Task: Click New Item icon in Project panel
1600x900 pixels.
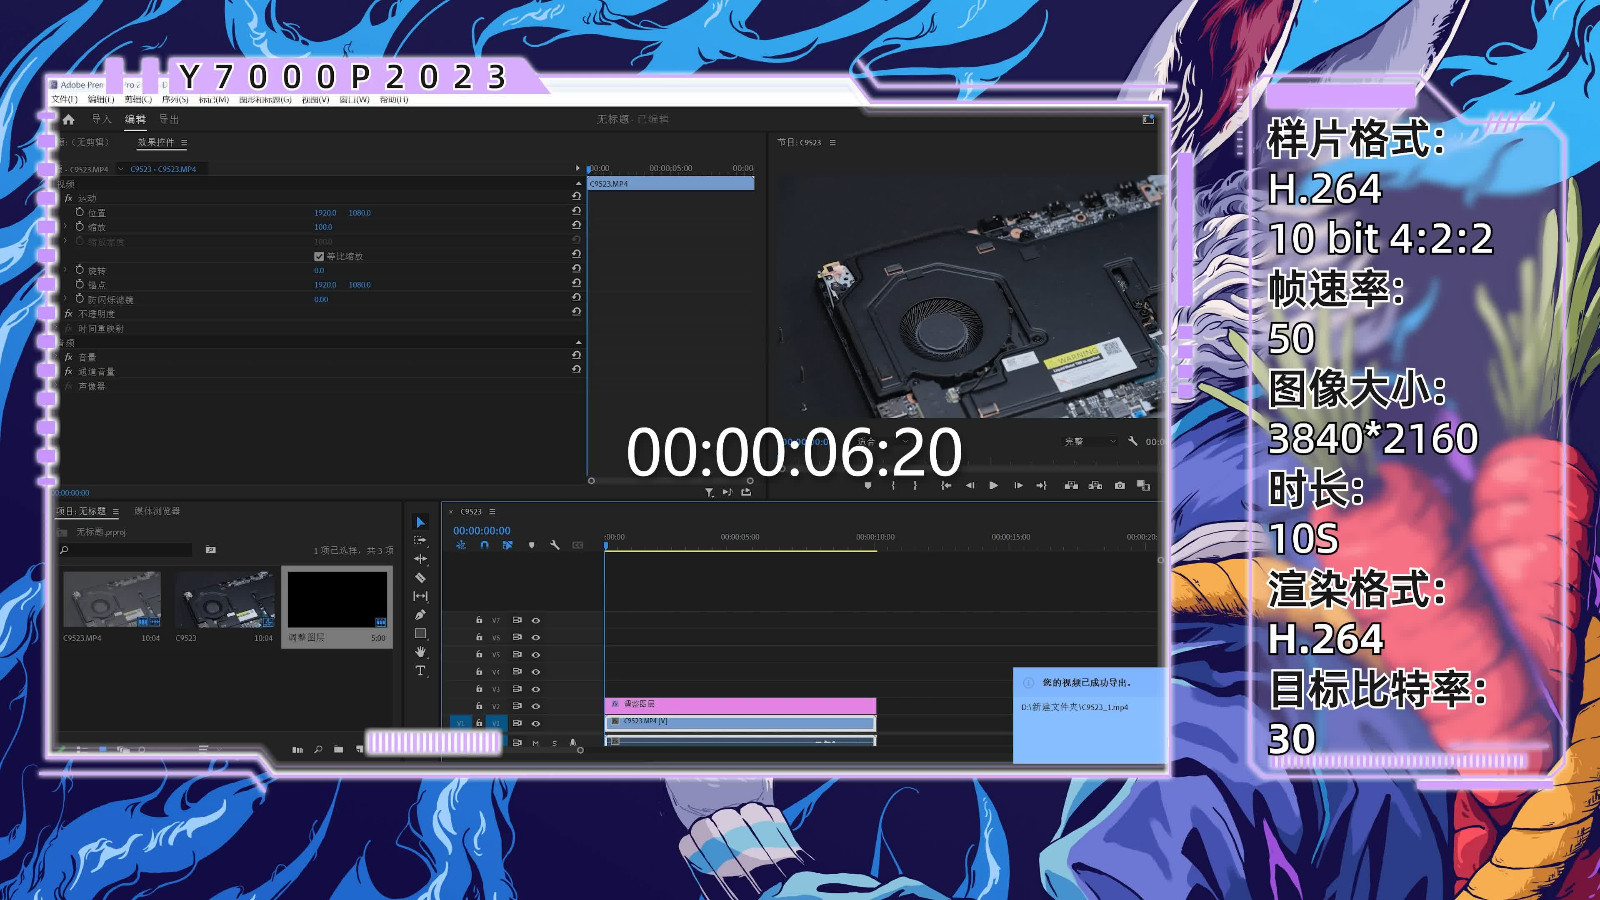Action: point(359,749)
